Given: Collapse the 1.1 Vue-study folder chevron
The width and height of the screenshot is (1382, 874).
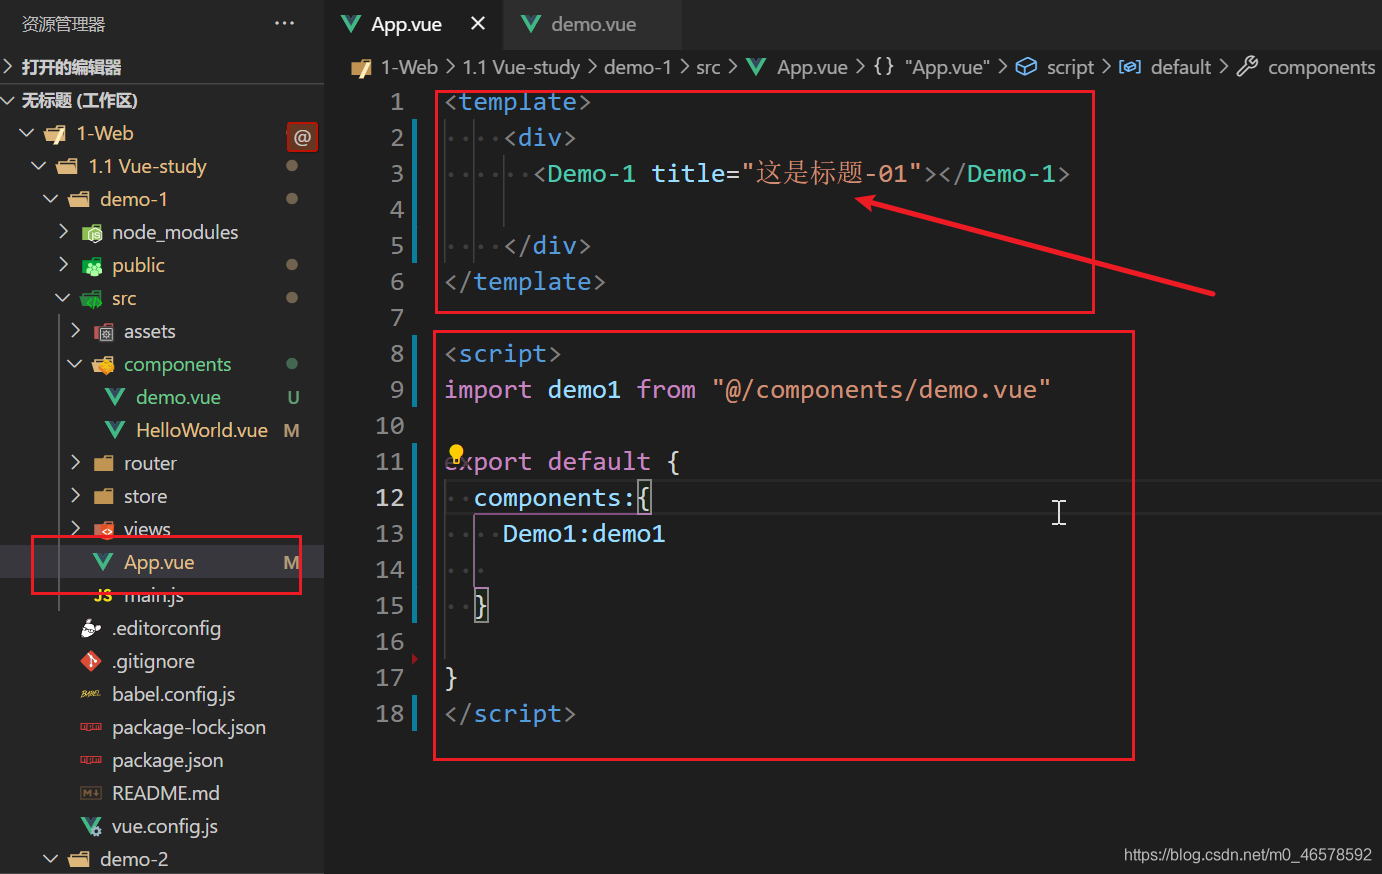Looking at the screenshot, I should click(39, 166).
